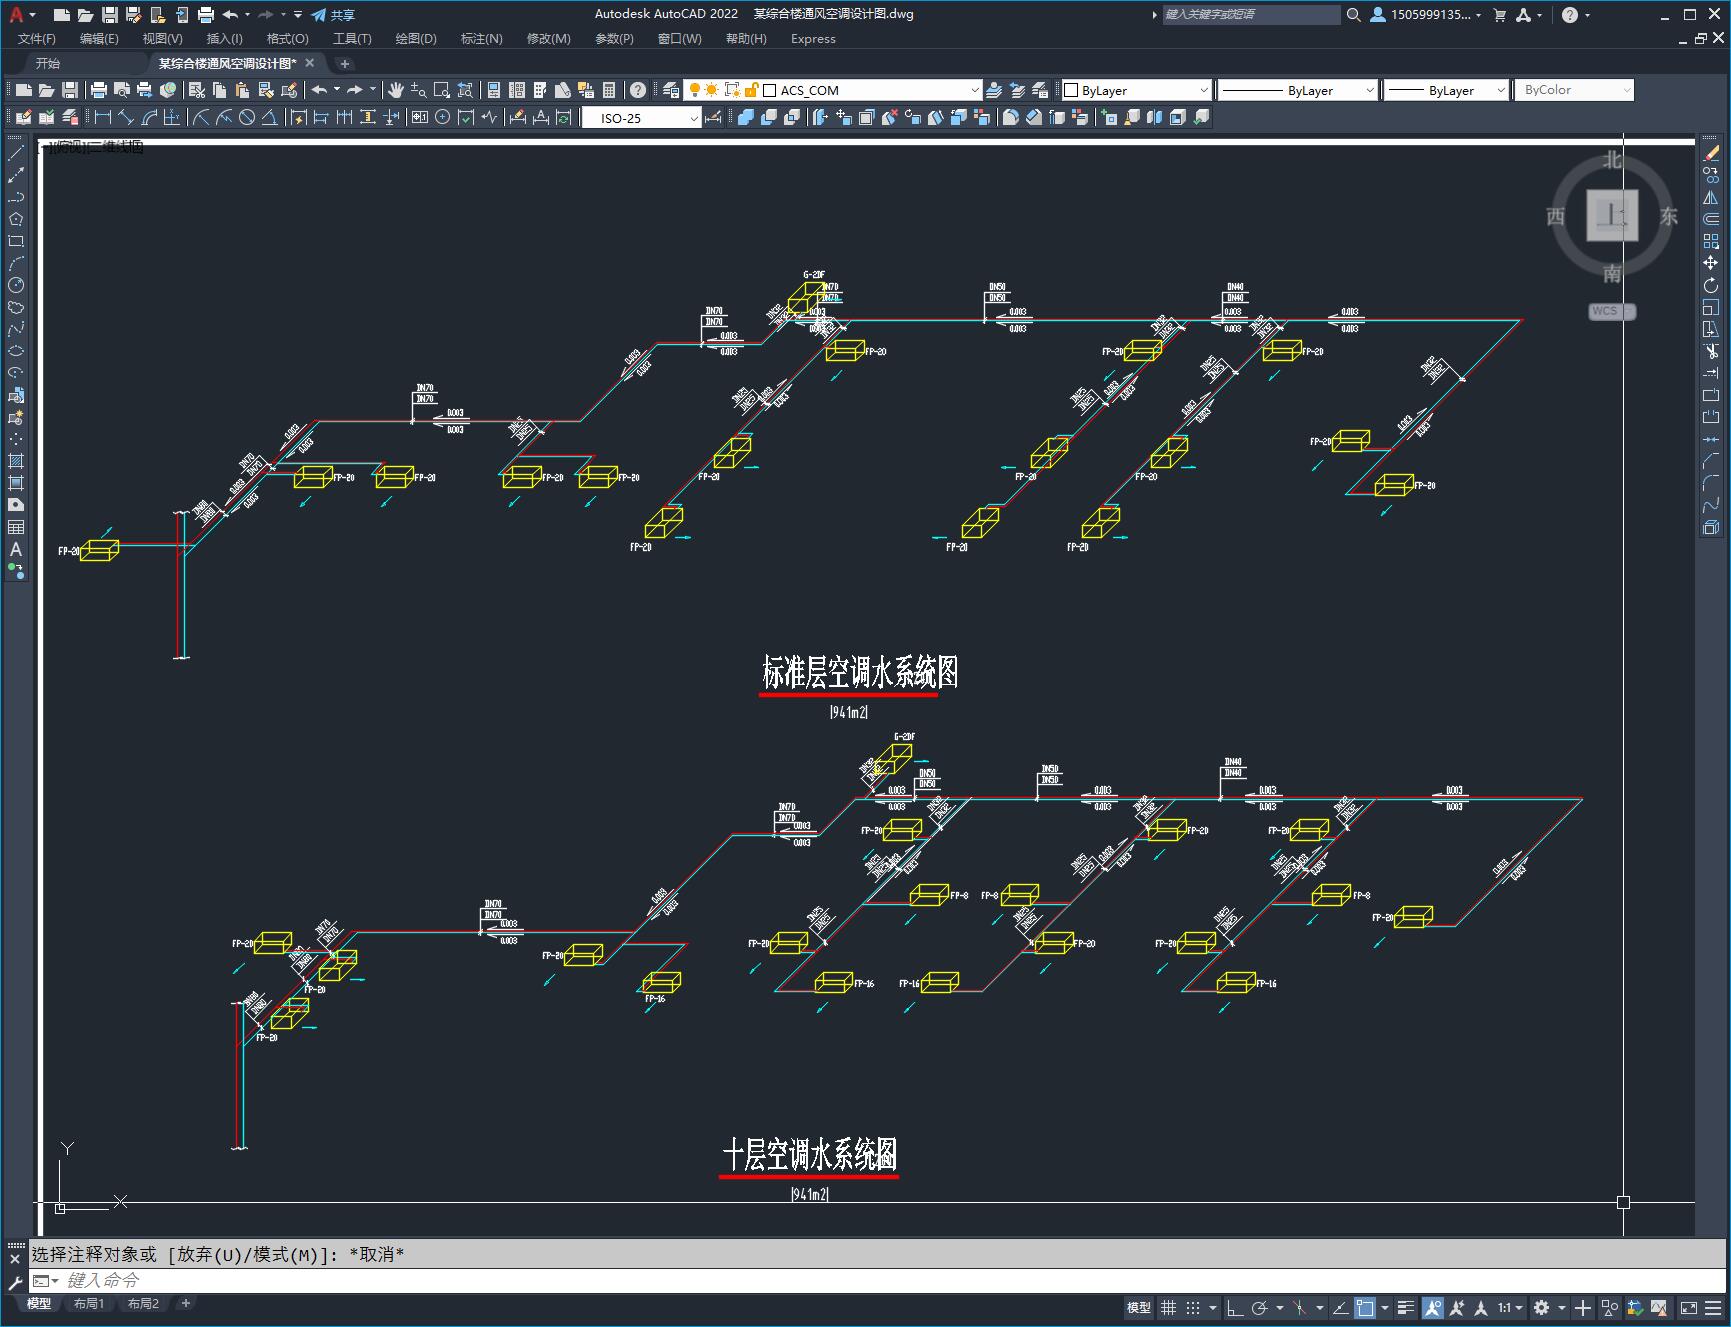Toggle lineweight display in status bar
The height and width of the screenshot is (1327, 1731).
1406,1307
